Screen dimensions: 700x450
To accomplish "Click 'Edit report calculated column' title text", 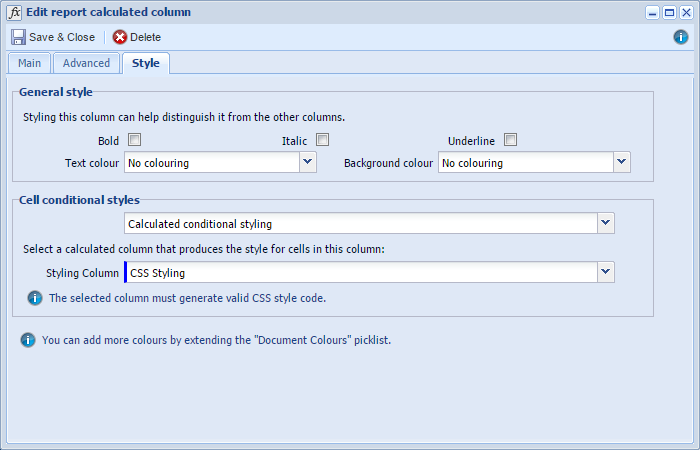I will click(108, 12).
